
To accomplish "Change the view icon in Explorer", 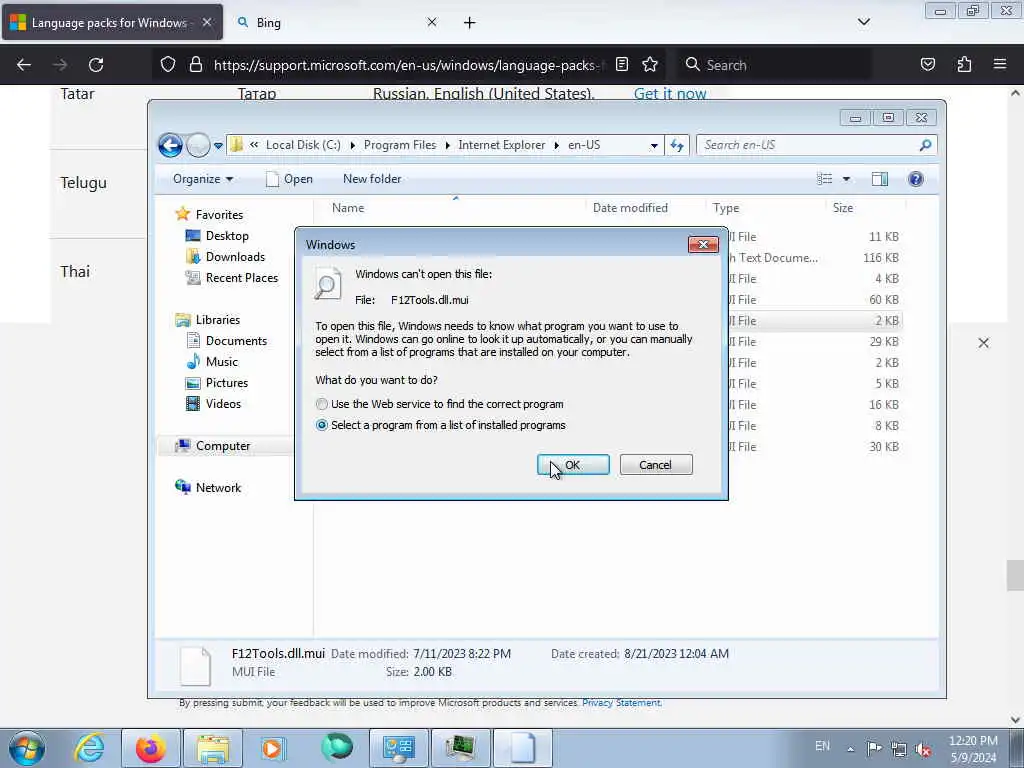I will click(x=825, y=179).
